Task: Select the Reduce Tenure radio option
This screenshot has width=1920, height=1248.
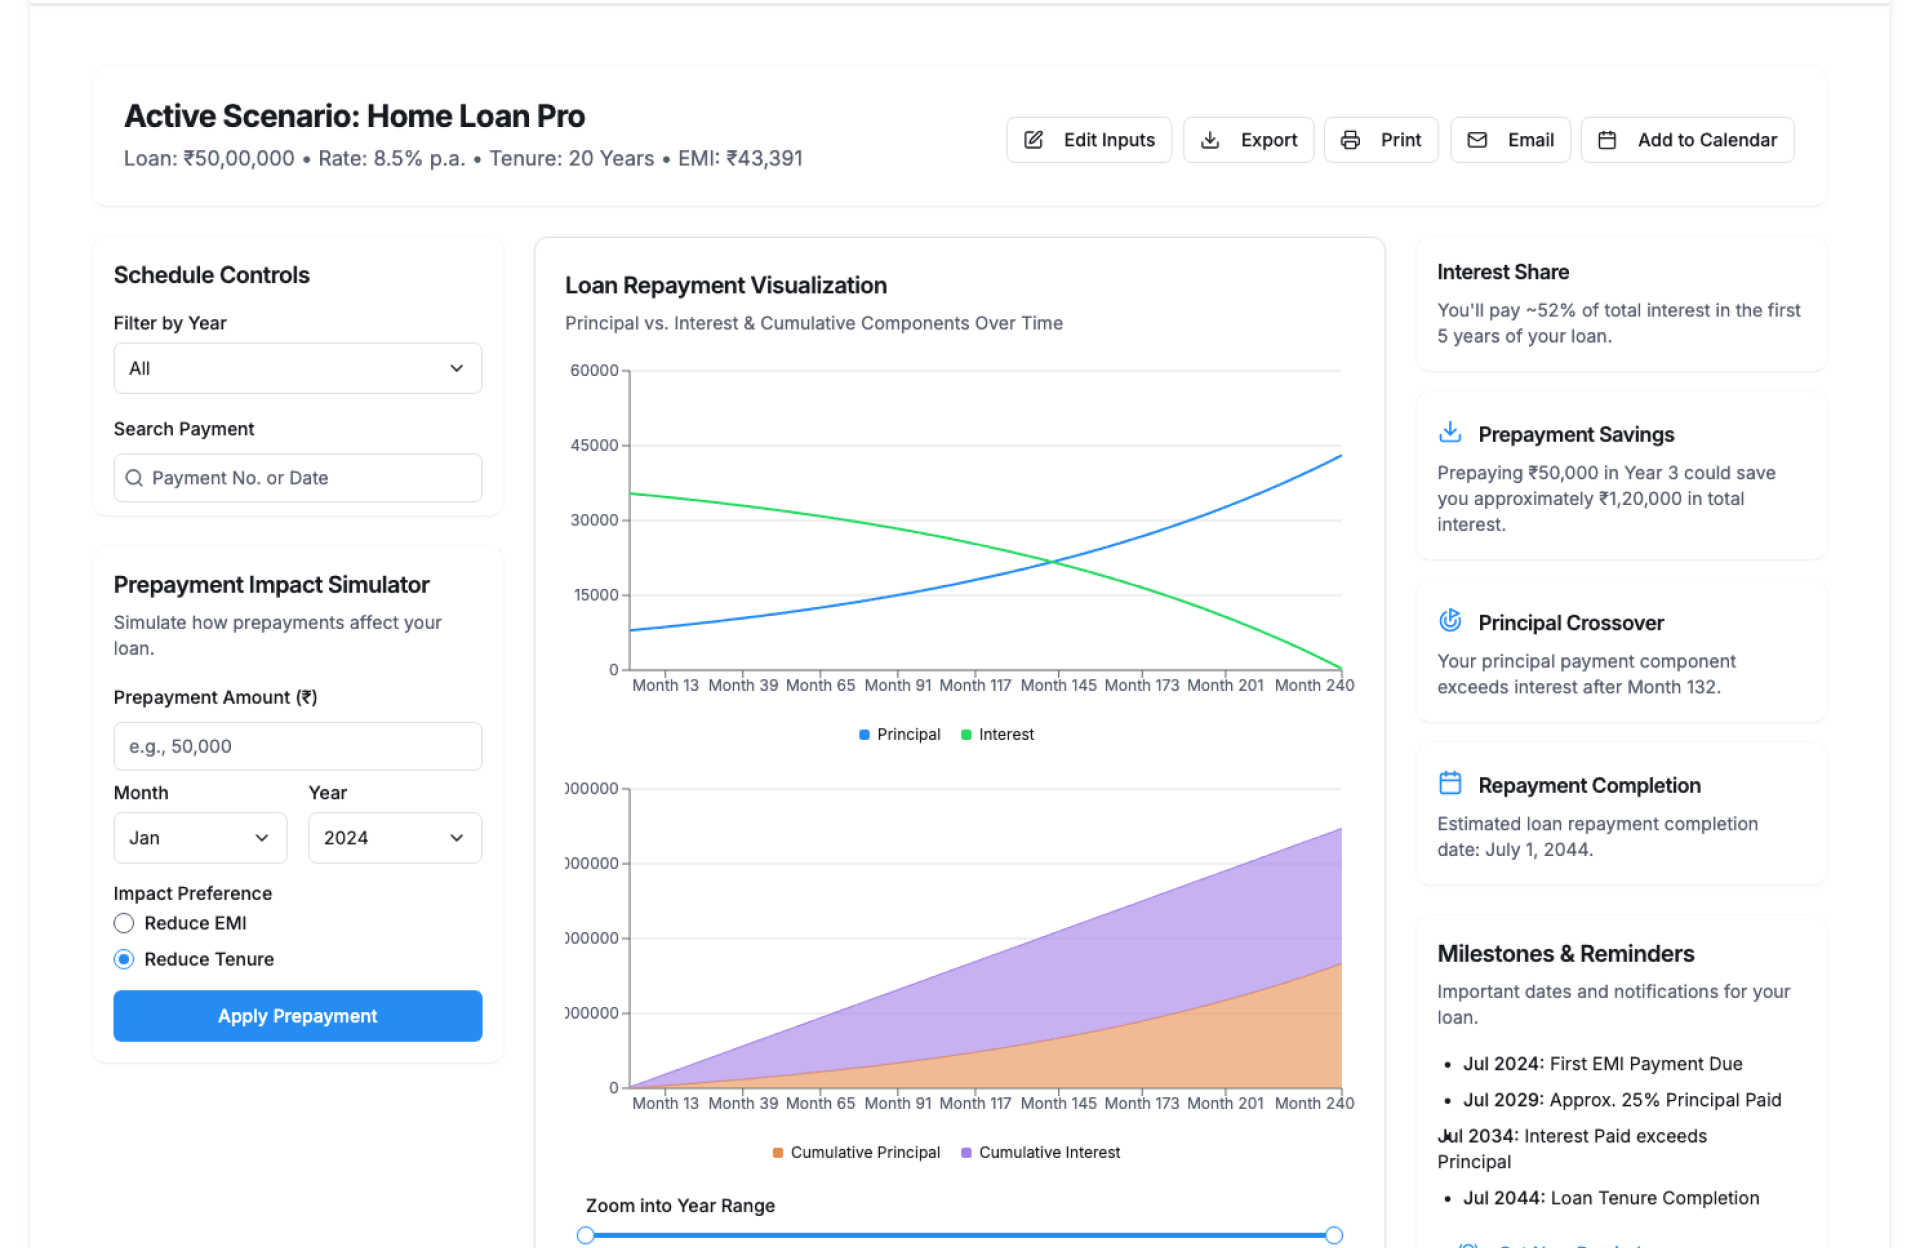Action: pyautogui.click(x=124, y=959)
